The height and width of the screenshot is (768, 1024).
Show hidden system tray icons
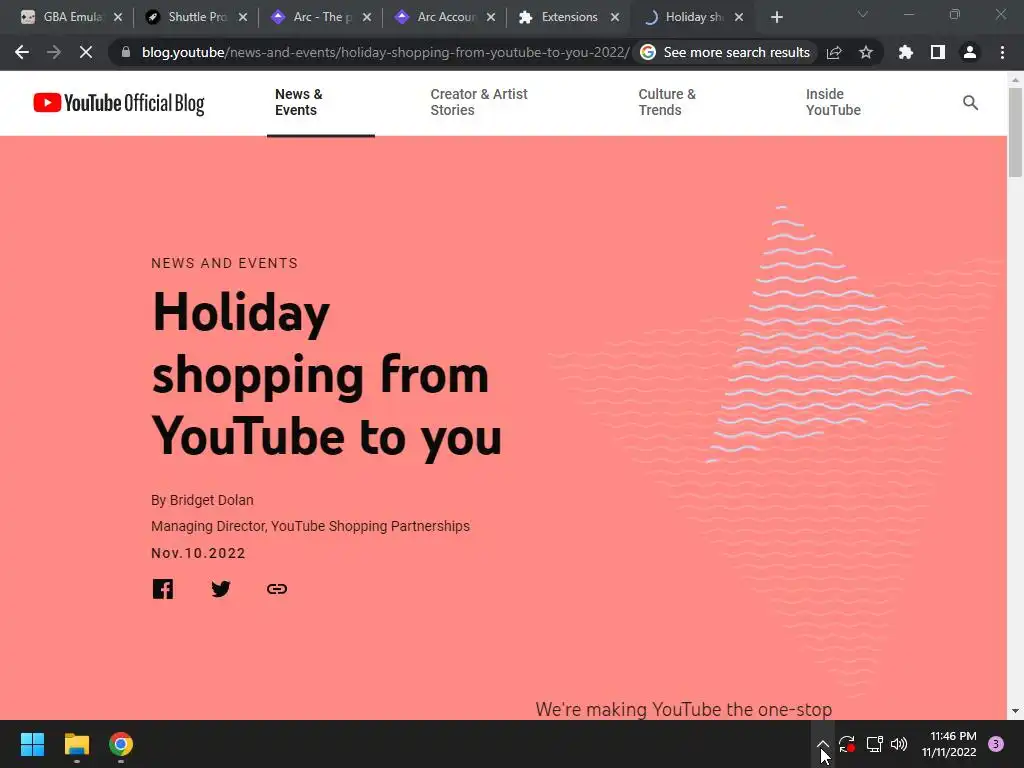[x=823, y=744]
